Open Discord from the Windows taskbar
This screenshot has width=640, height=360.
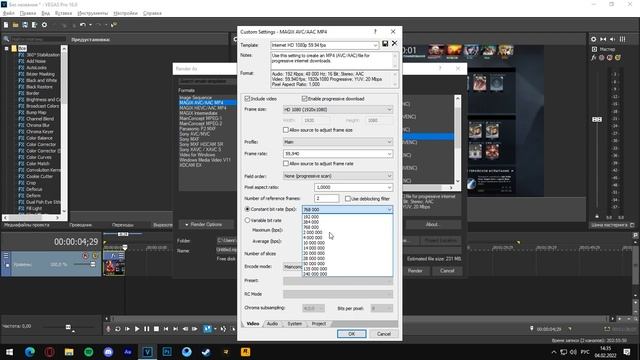click(108, 352)
